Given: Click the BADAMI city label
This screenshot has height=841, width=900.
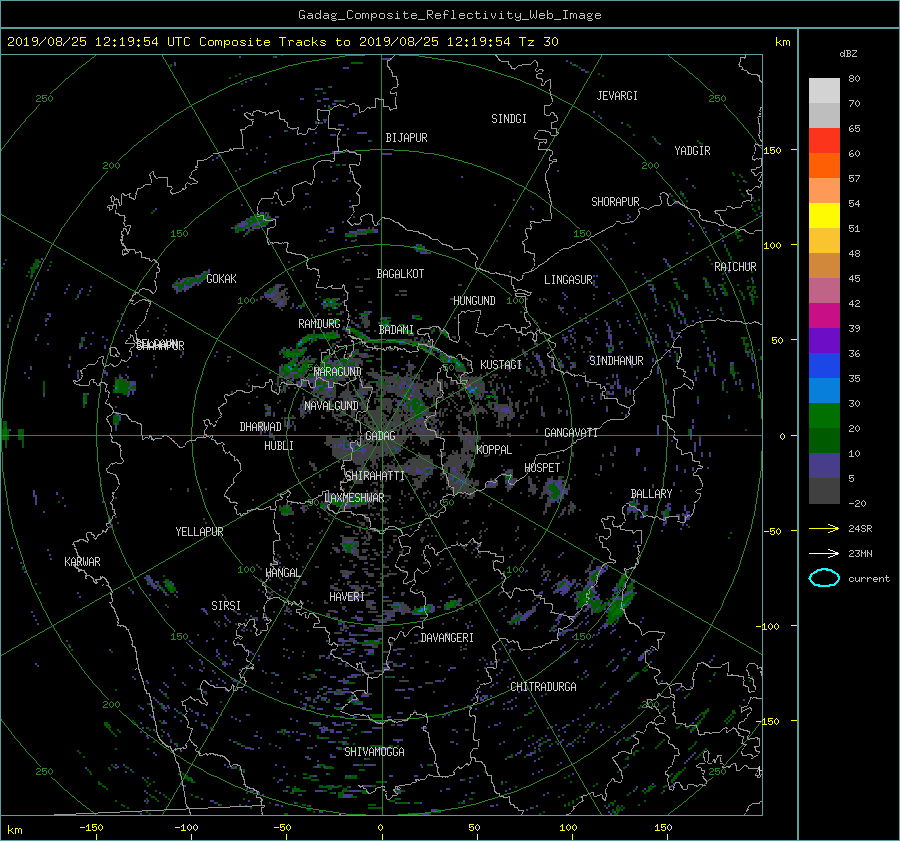Looking at the screenshot, I should pos(396,330).
